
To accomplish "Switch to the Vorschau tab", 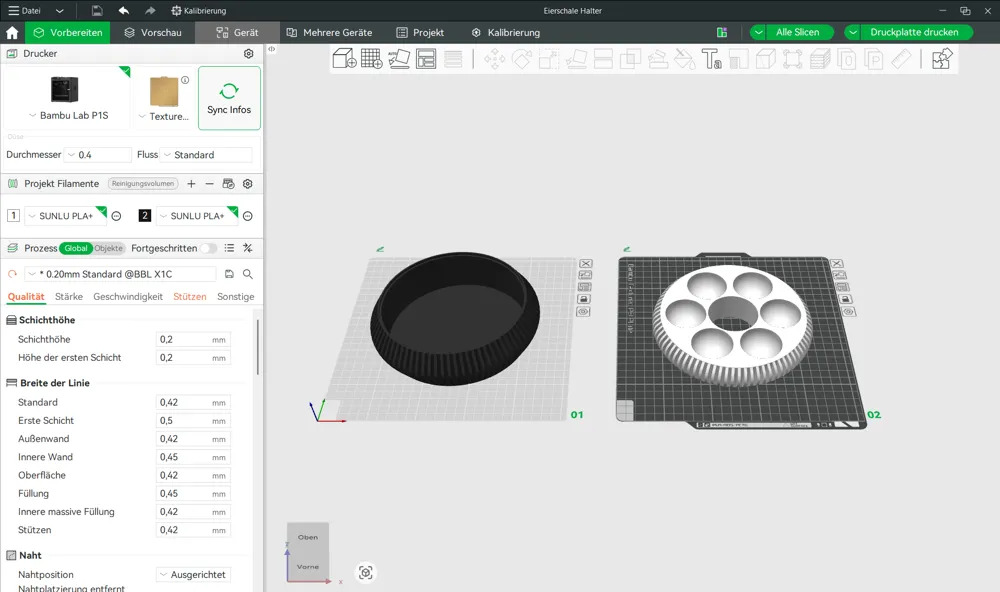I will 152,33.
